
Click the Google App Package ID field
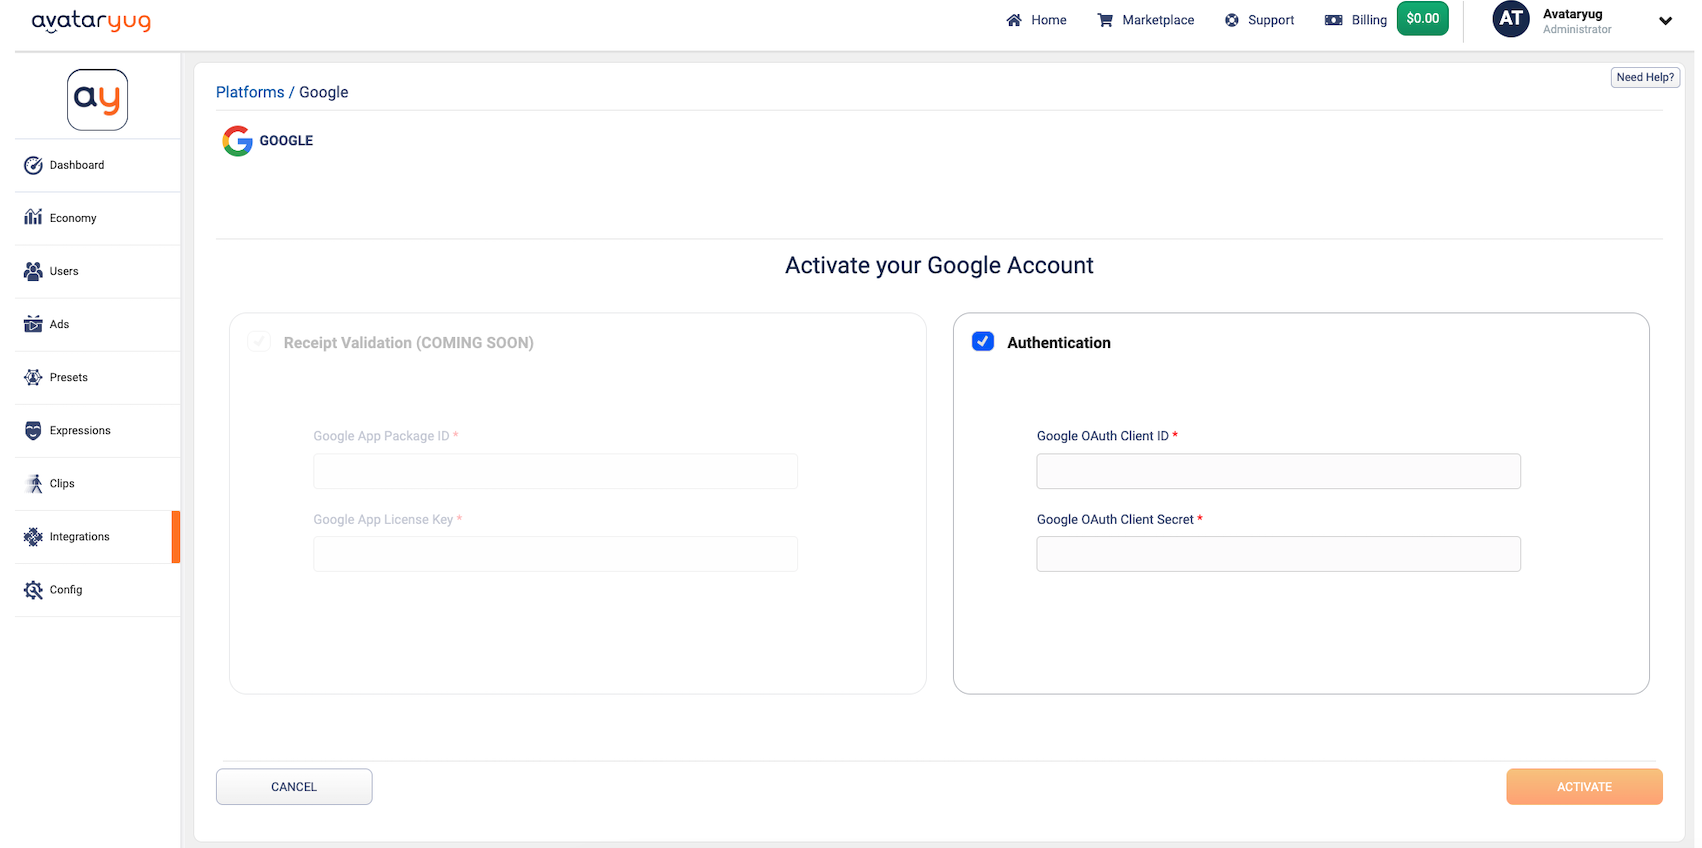pos(555,471)
